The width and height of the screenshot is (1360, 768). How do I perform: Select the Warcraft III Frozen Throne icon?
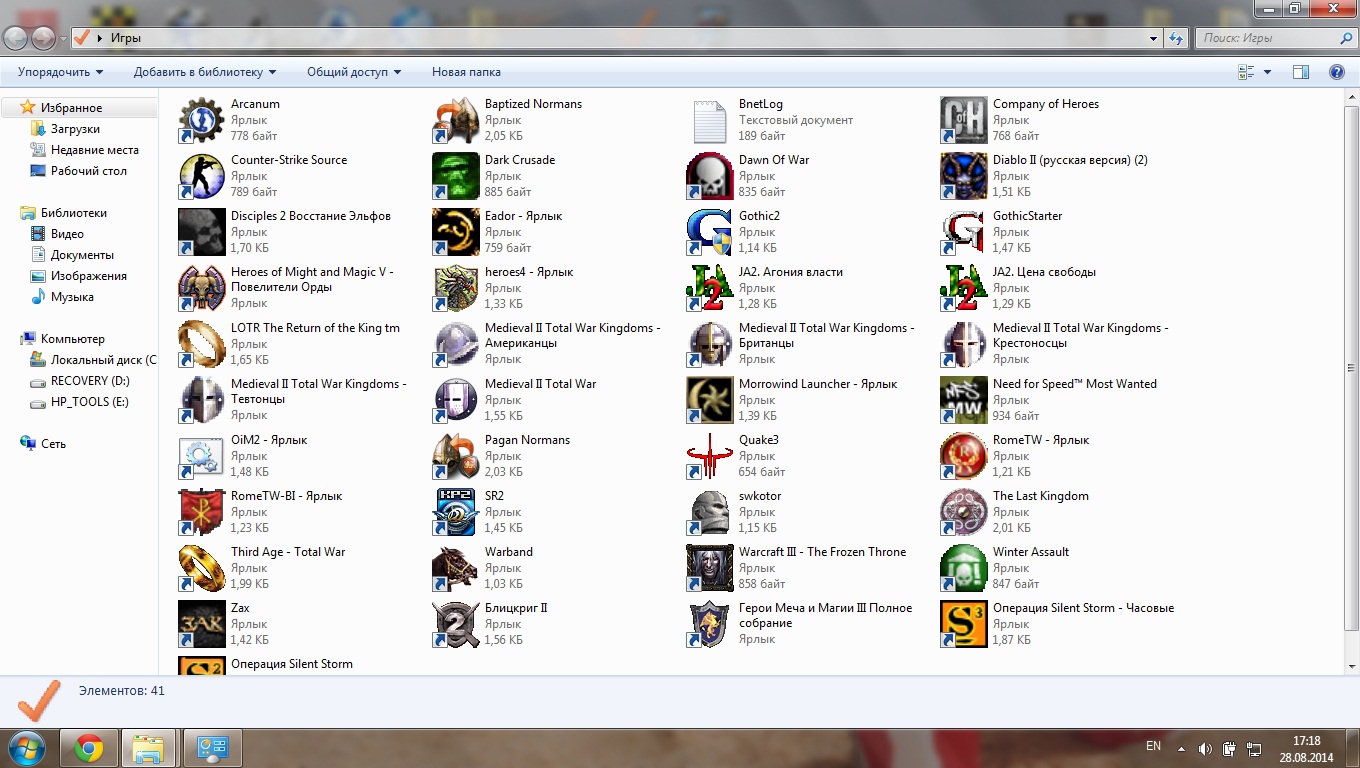[x=710, y=568]
